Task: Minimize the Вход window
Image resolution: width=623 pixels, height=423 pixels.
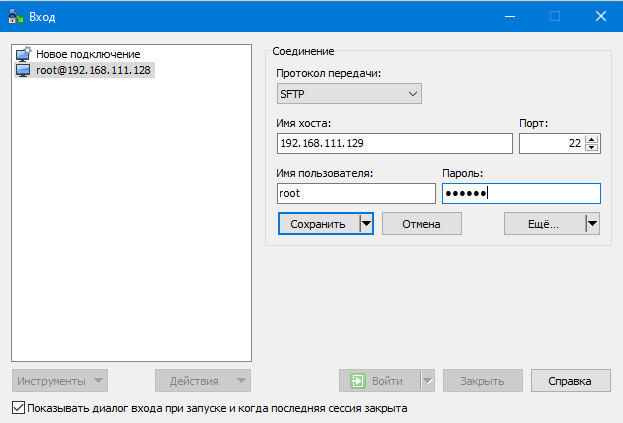Action: pos(510,16)
